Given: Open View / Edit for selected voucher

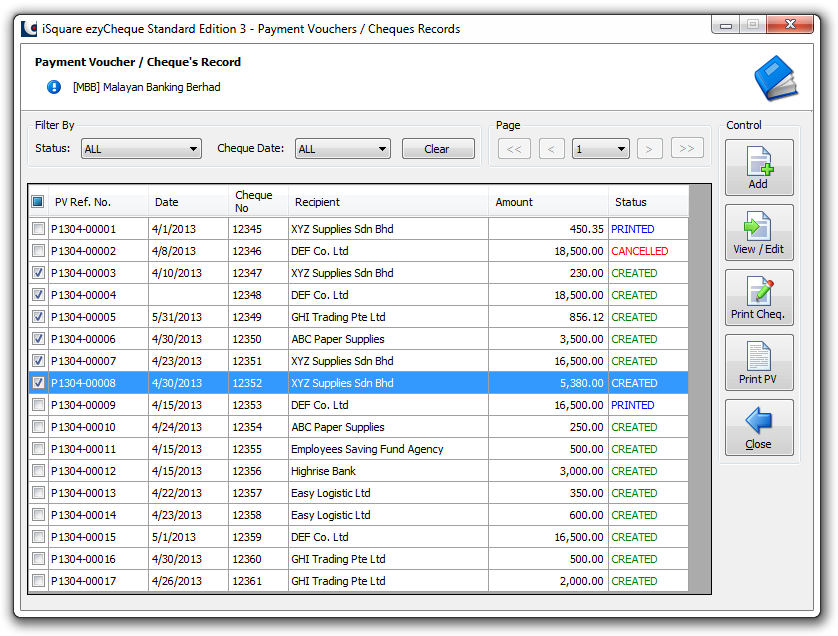Looking at the screenshot, I should click(759, 232).
